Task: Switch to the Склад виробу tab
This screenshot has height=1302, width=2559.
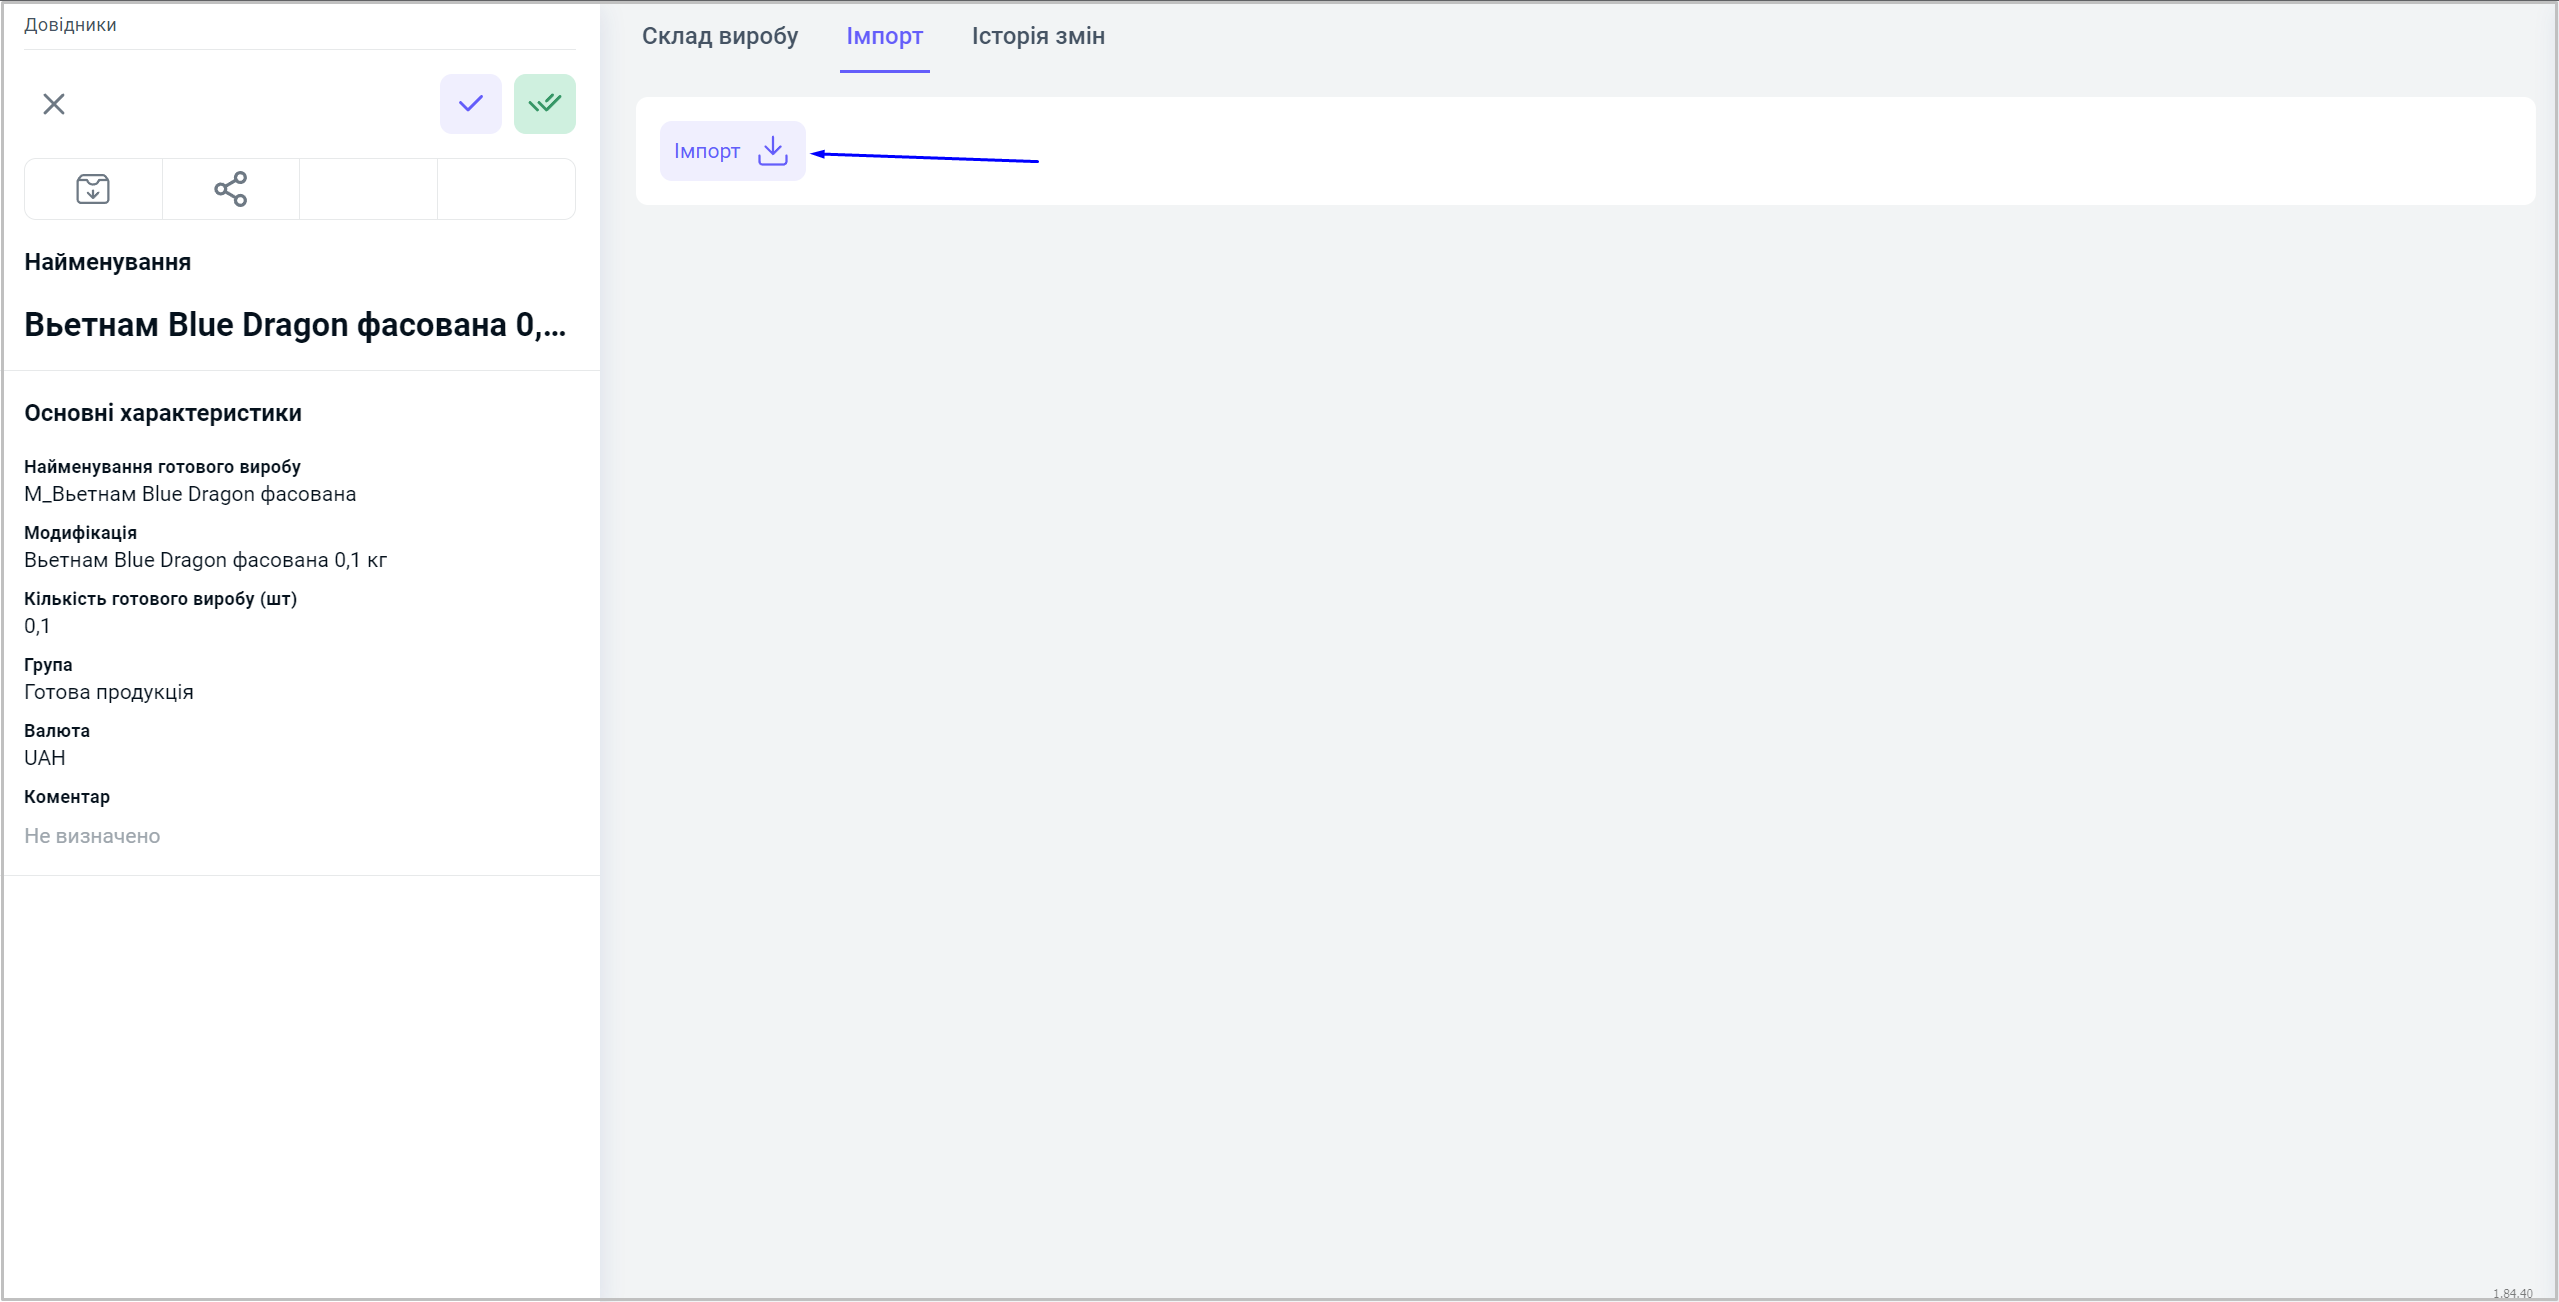Action: click(x=720, y=36)
